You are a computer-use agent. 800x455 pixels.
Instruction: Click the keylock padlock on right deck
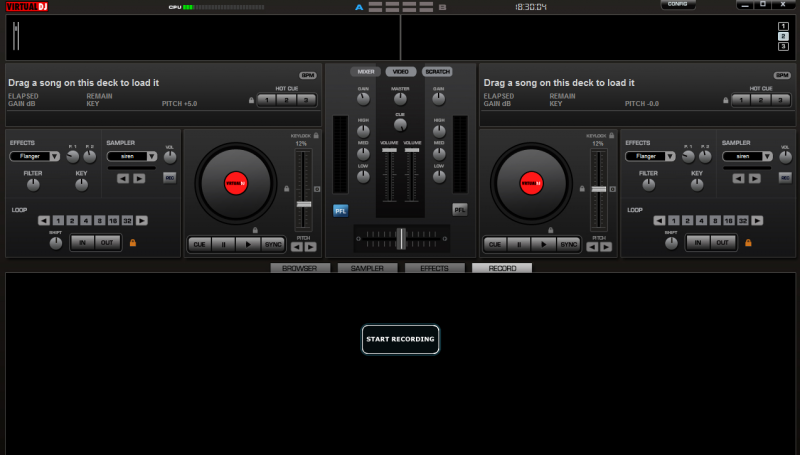click(612, 135)
